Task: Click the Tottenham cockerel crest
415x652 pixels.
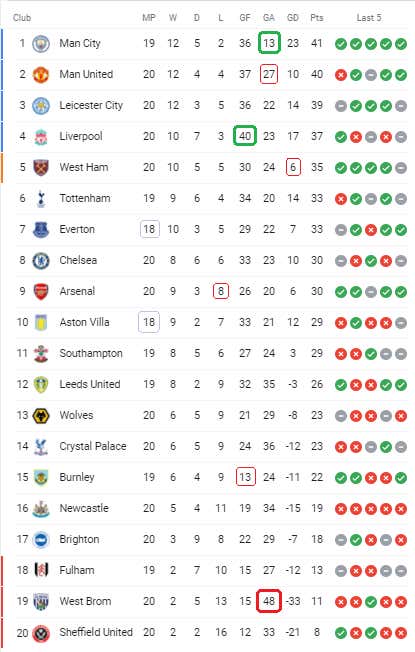Action: pyautogui.click(x=41, y=199)
